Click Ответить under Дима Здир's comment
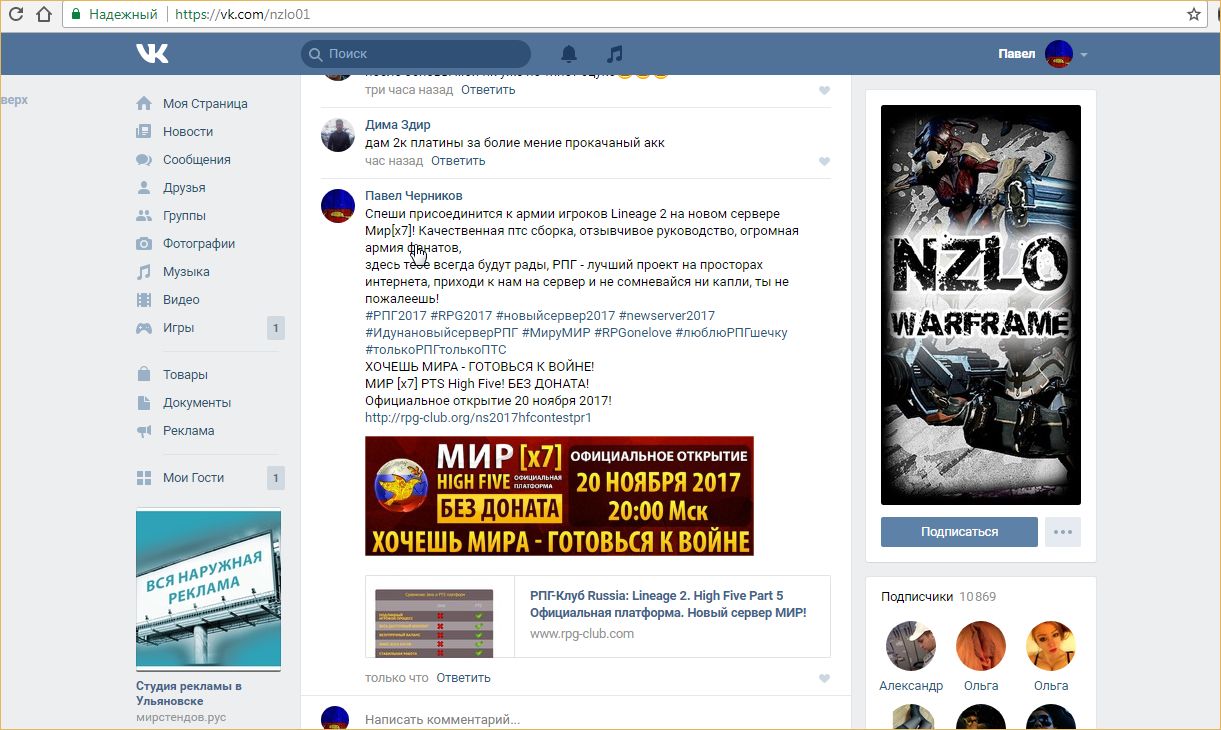Screen dimensions: 1221x730 point(458,161)
